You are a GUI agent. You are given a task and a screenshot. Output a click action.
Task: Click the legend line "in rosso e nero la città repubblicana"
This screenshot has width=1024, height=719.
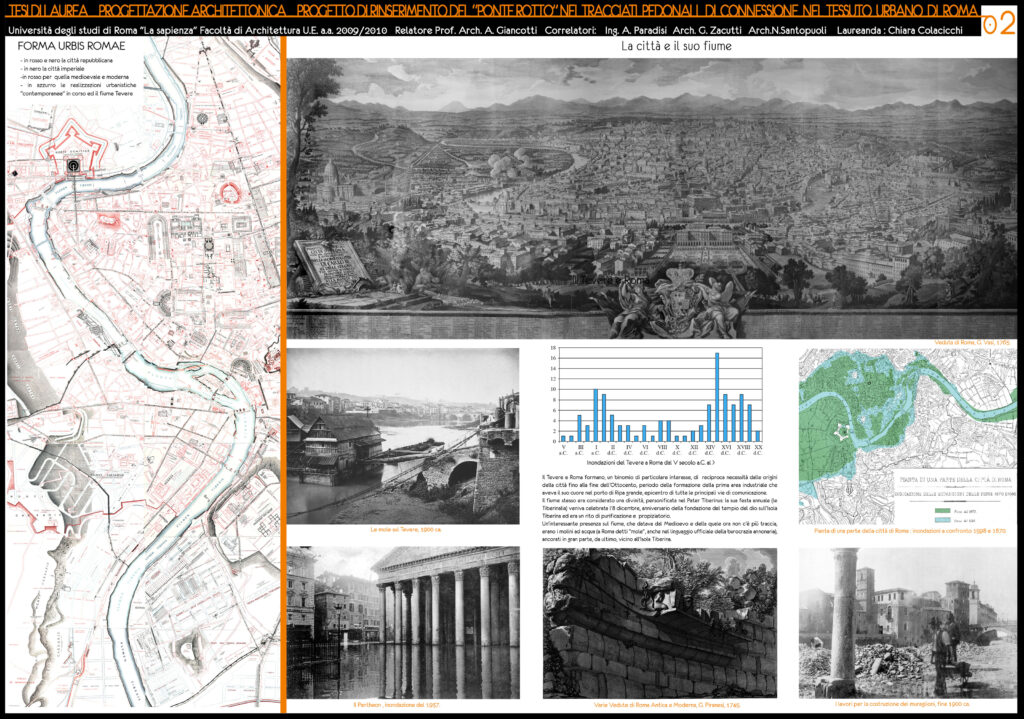(x=66, y=60)
